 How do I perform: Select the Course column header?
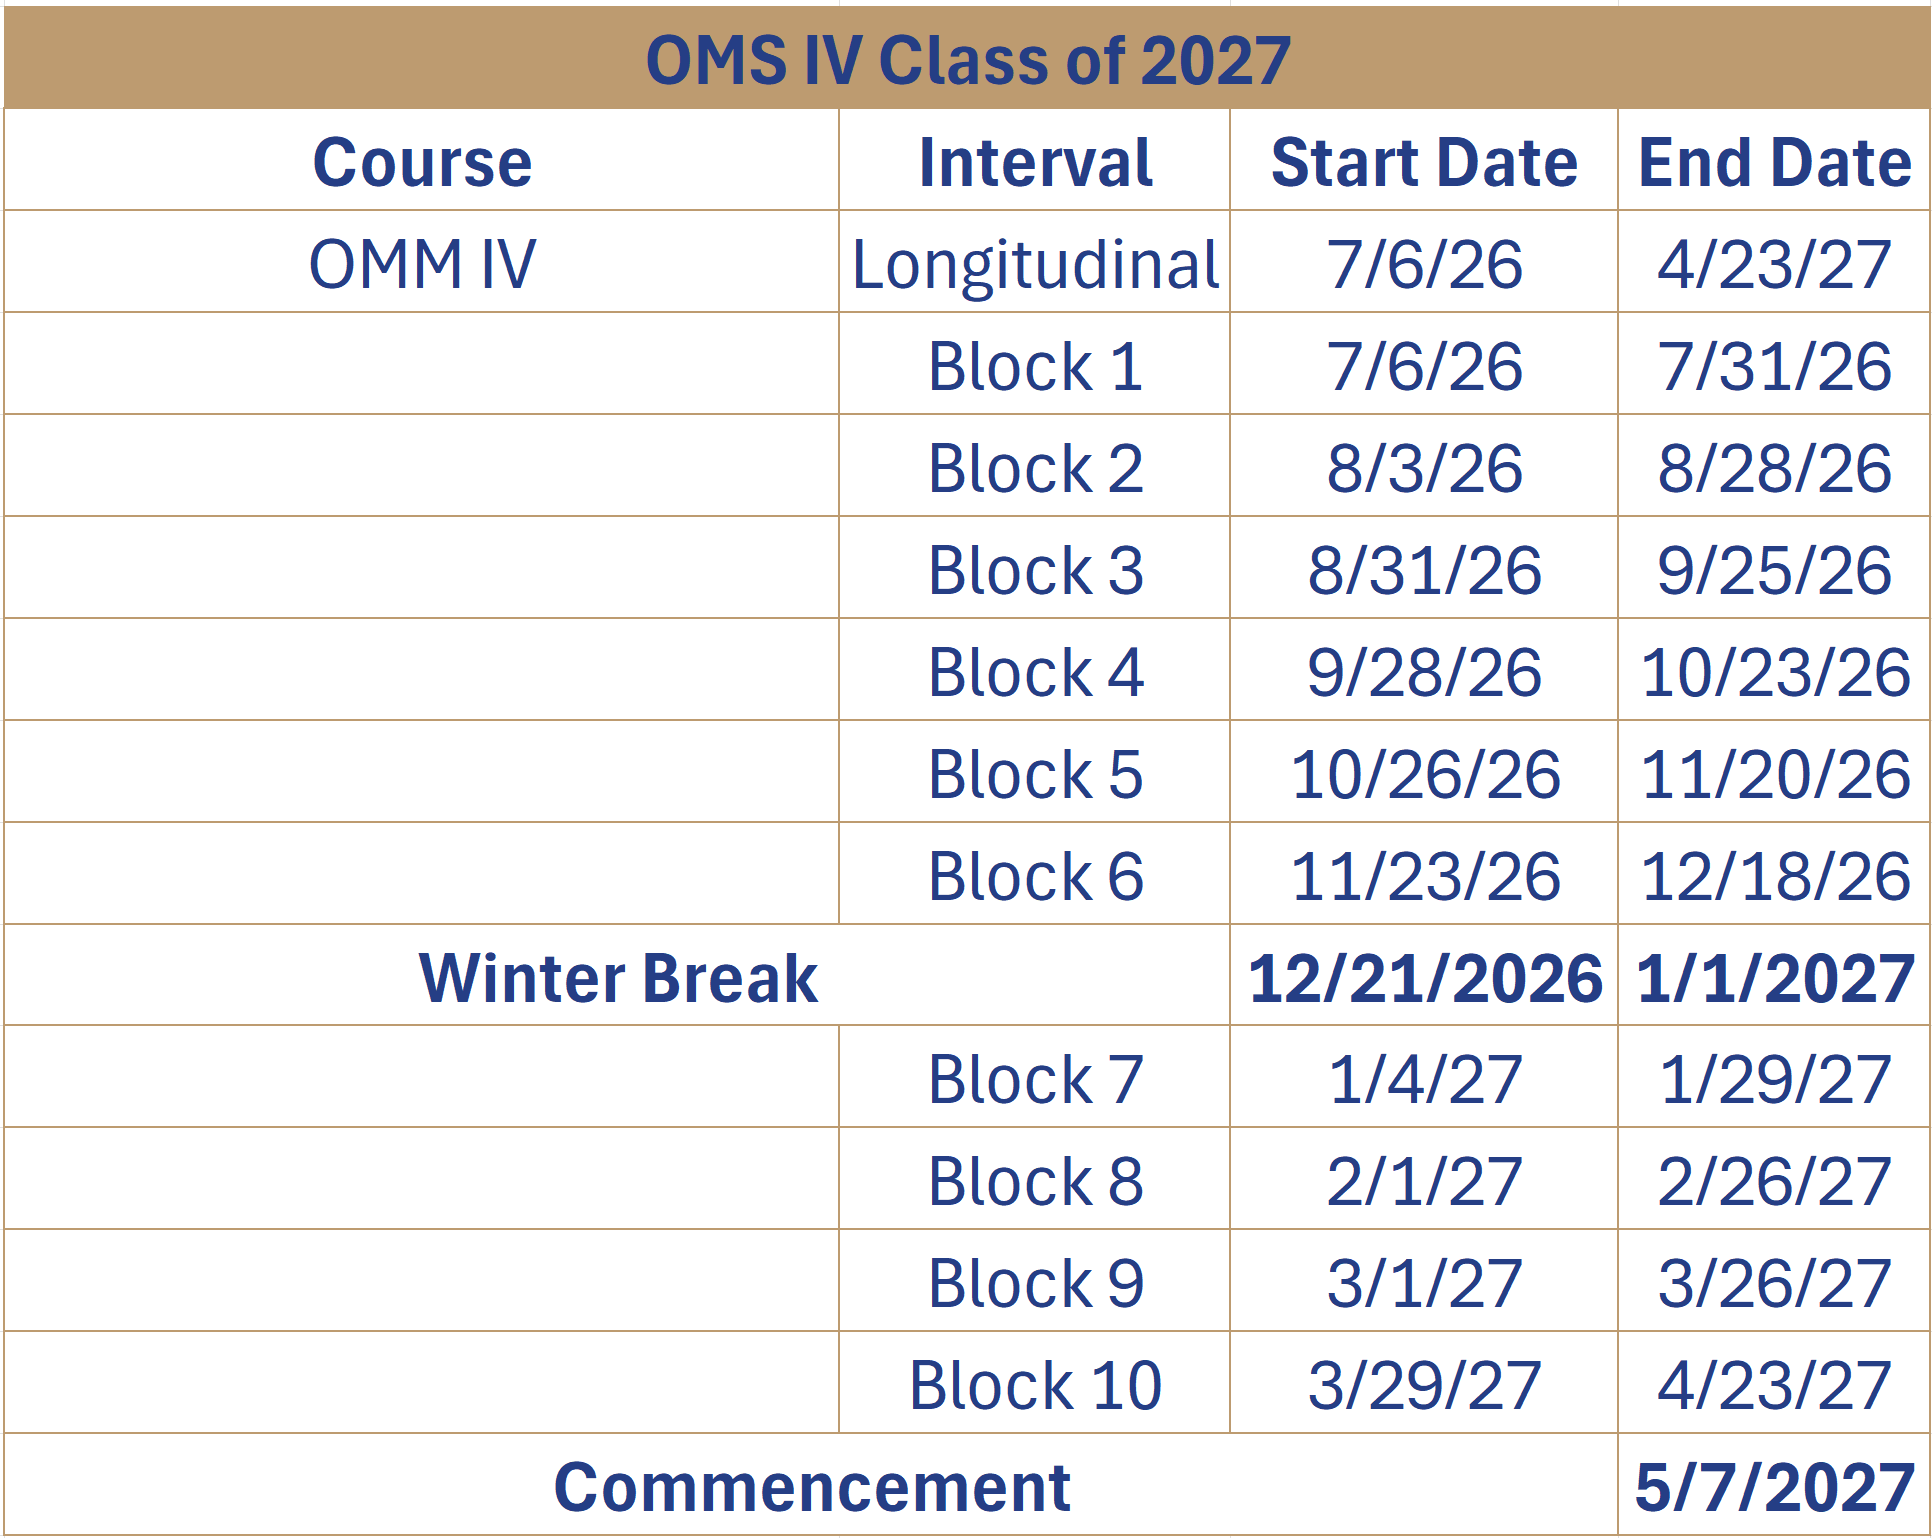tap(422, 162)
